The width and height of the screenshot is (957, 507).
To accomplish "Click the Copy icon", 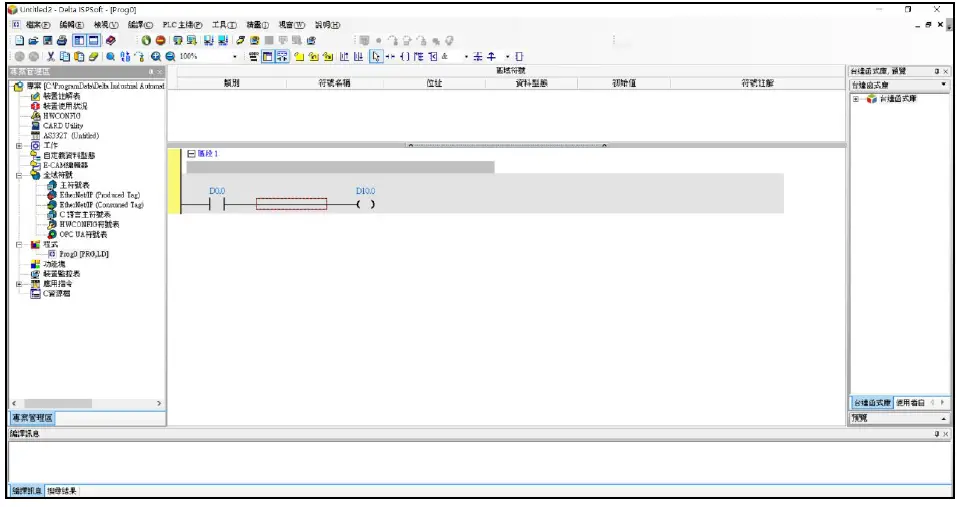I will pyautogui.click(x=65, y=56).
